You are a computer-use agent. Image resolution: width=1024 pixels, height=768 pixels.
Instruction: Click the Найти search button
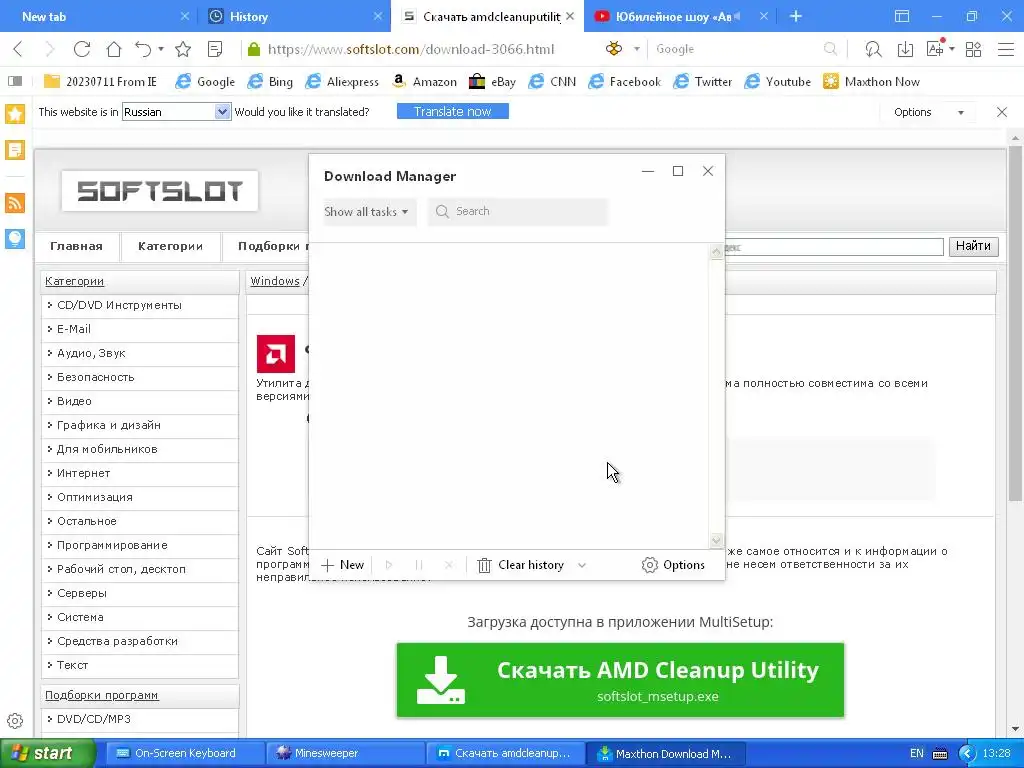973,246
